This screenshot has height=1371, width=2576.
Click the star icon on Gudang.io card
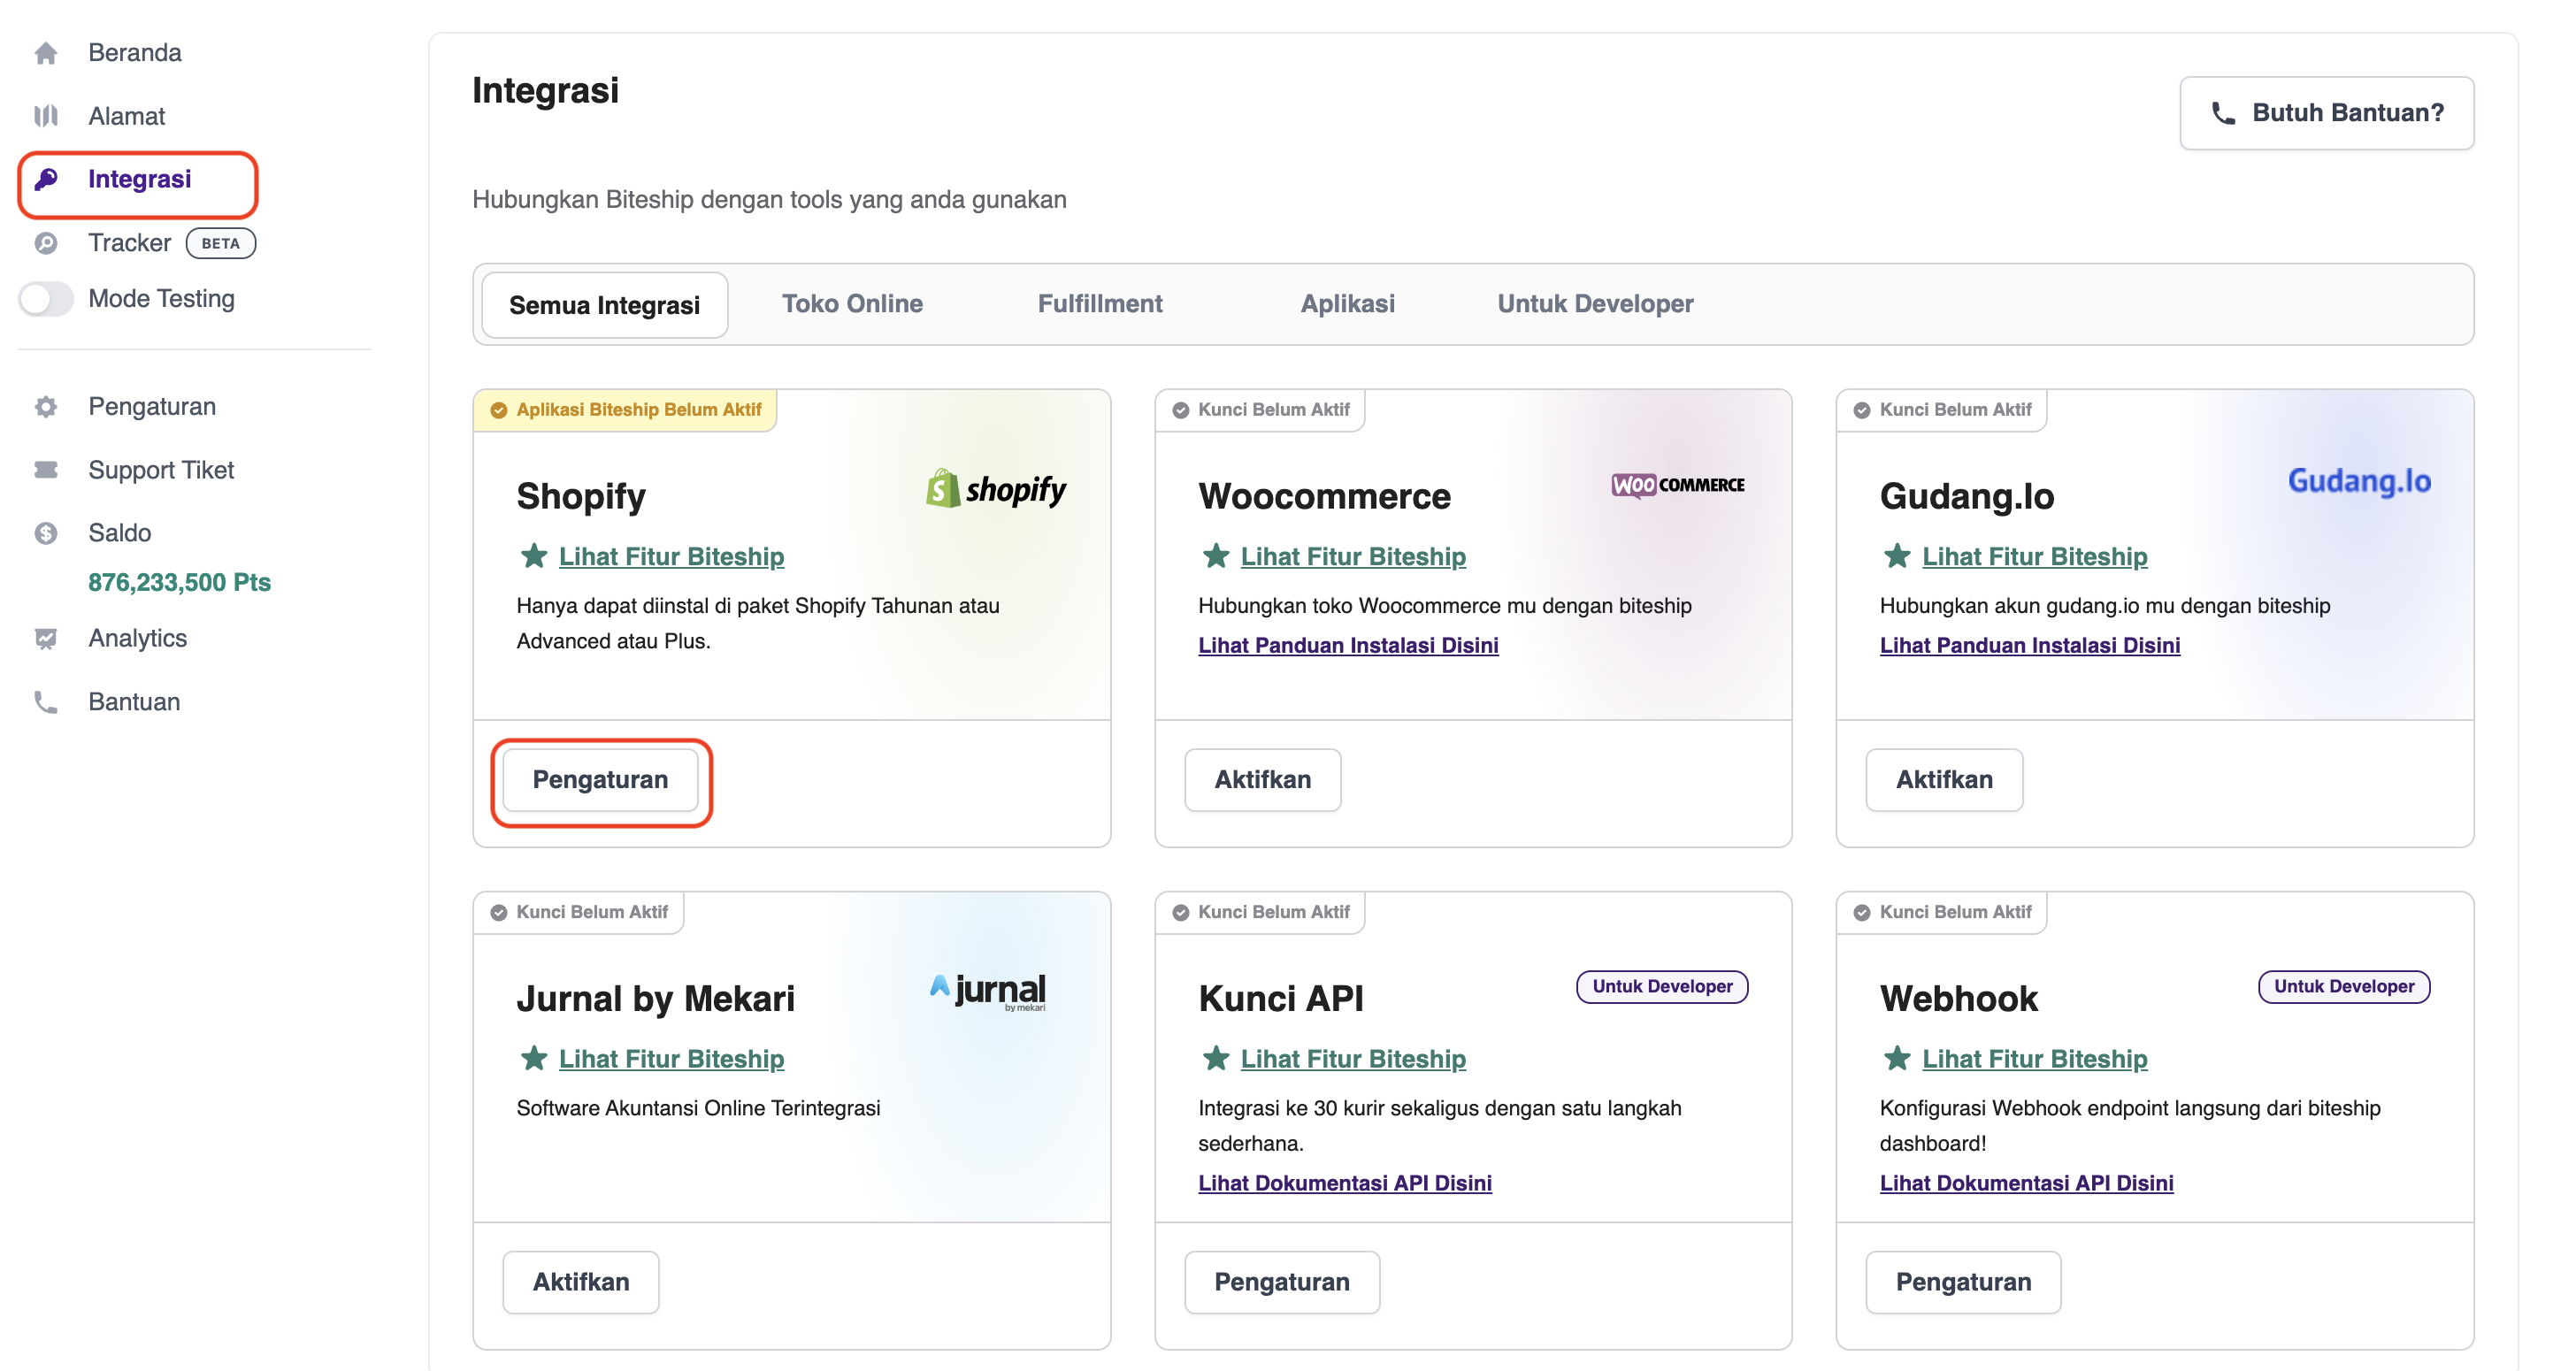(1897, 556)
